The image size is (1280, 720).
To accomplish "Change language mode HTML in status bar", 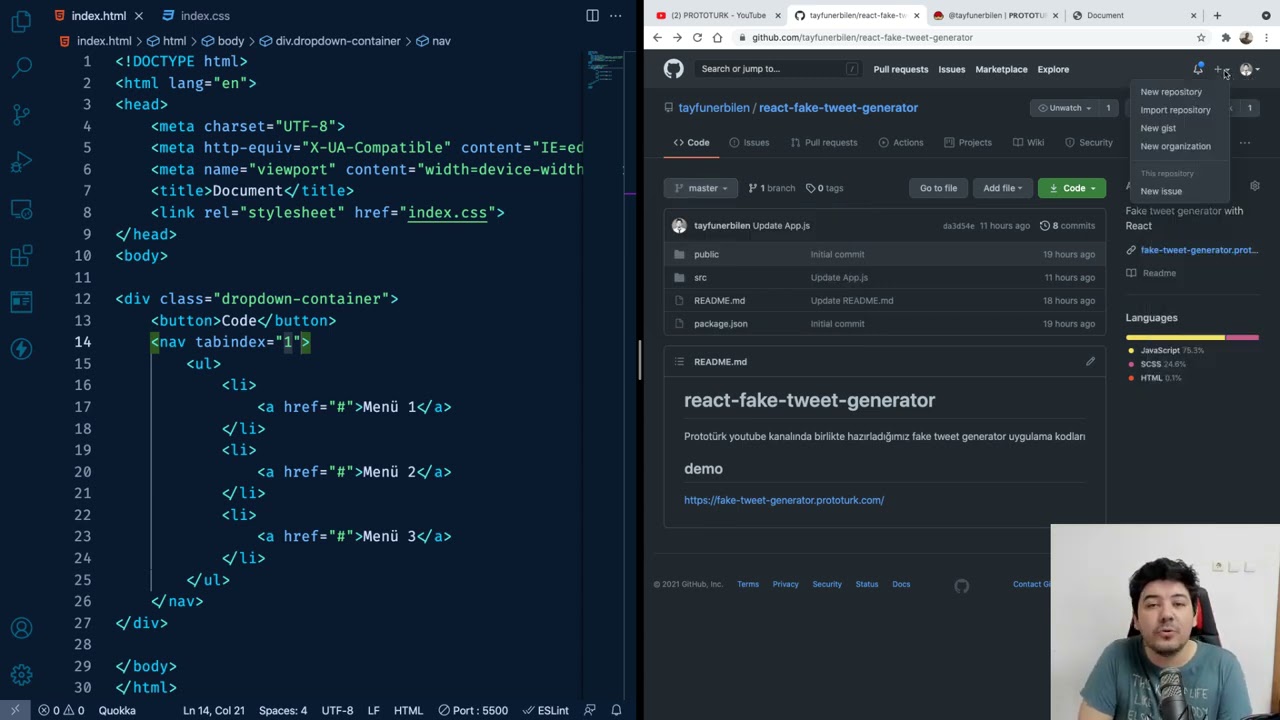I will [408, 710].
